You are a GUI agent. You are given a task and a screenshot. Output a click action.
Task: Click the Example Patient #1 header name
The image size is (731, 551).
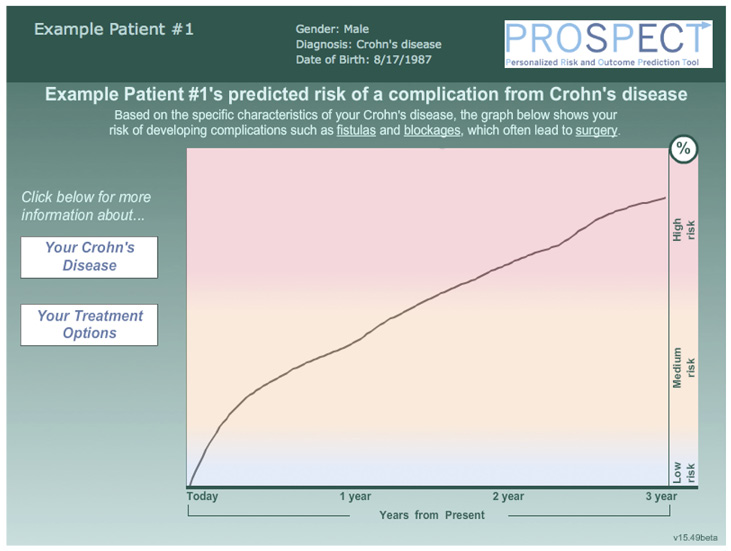[x=114, y=28]
